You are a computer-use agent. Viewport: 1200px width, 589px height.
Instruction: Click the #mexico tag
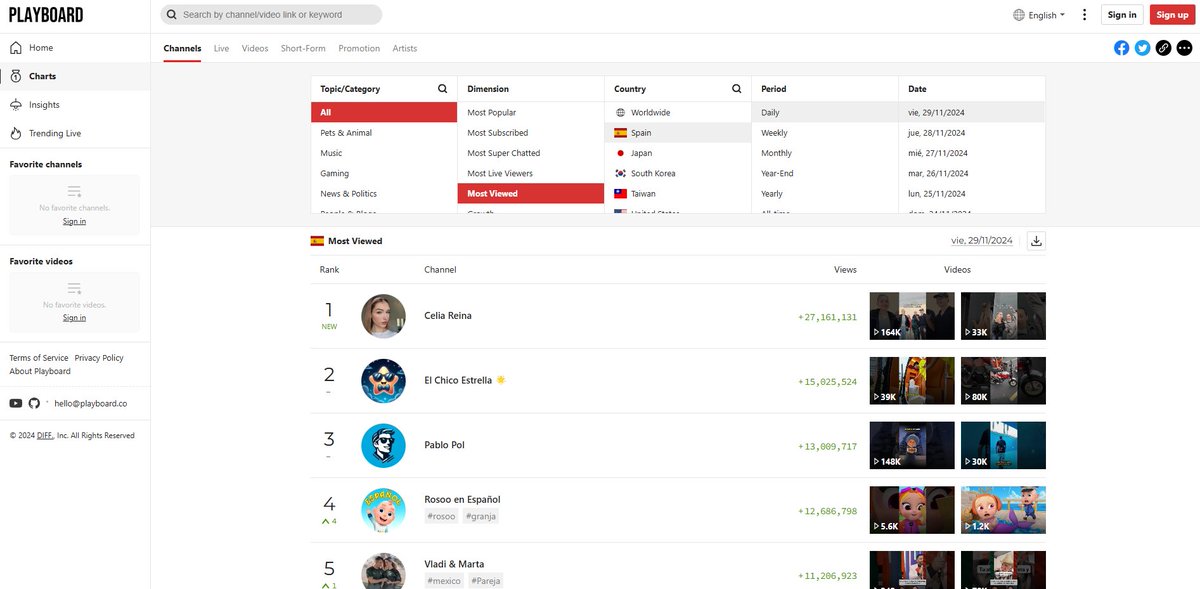442,581
